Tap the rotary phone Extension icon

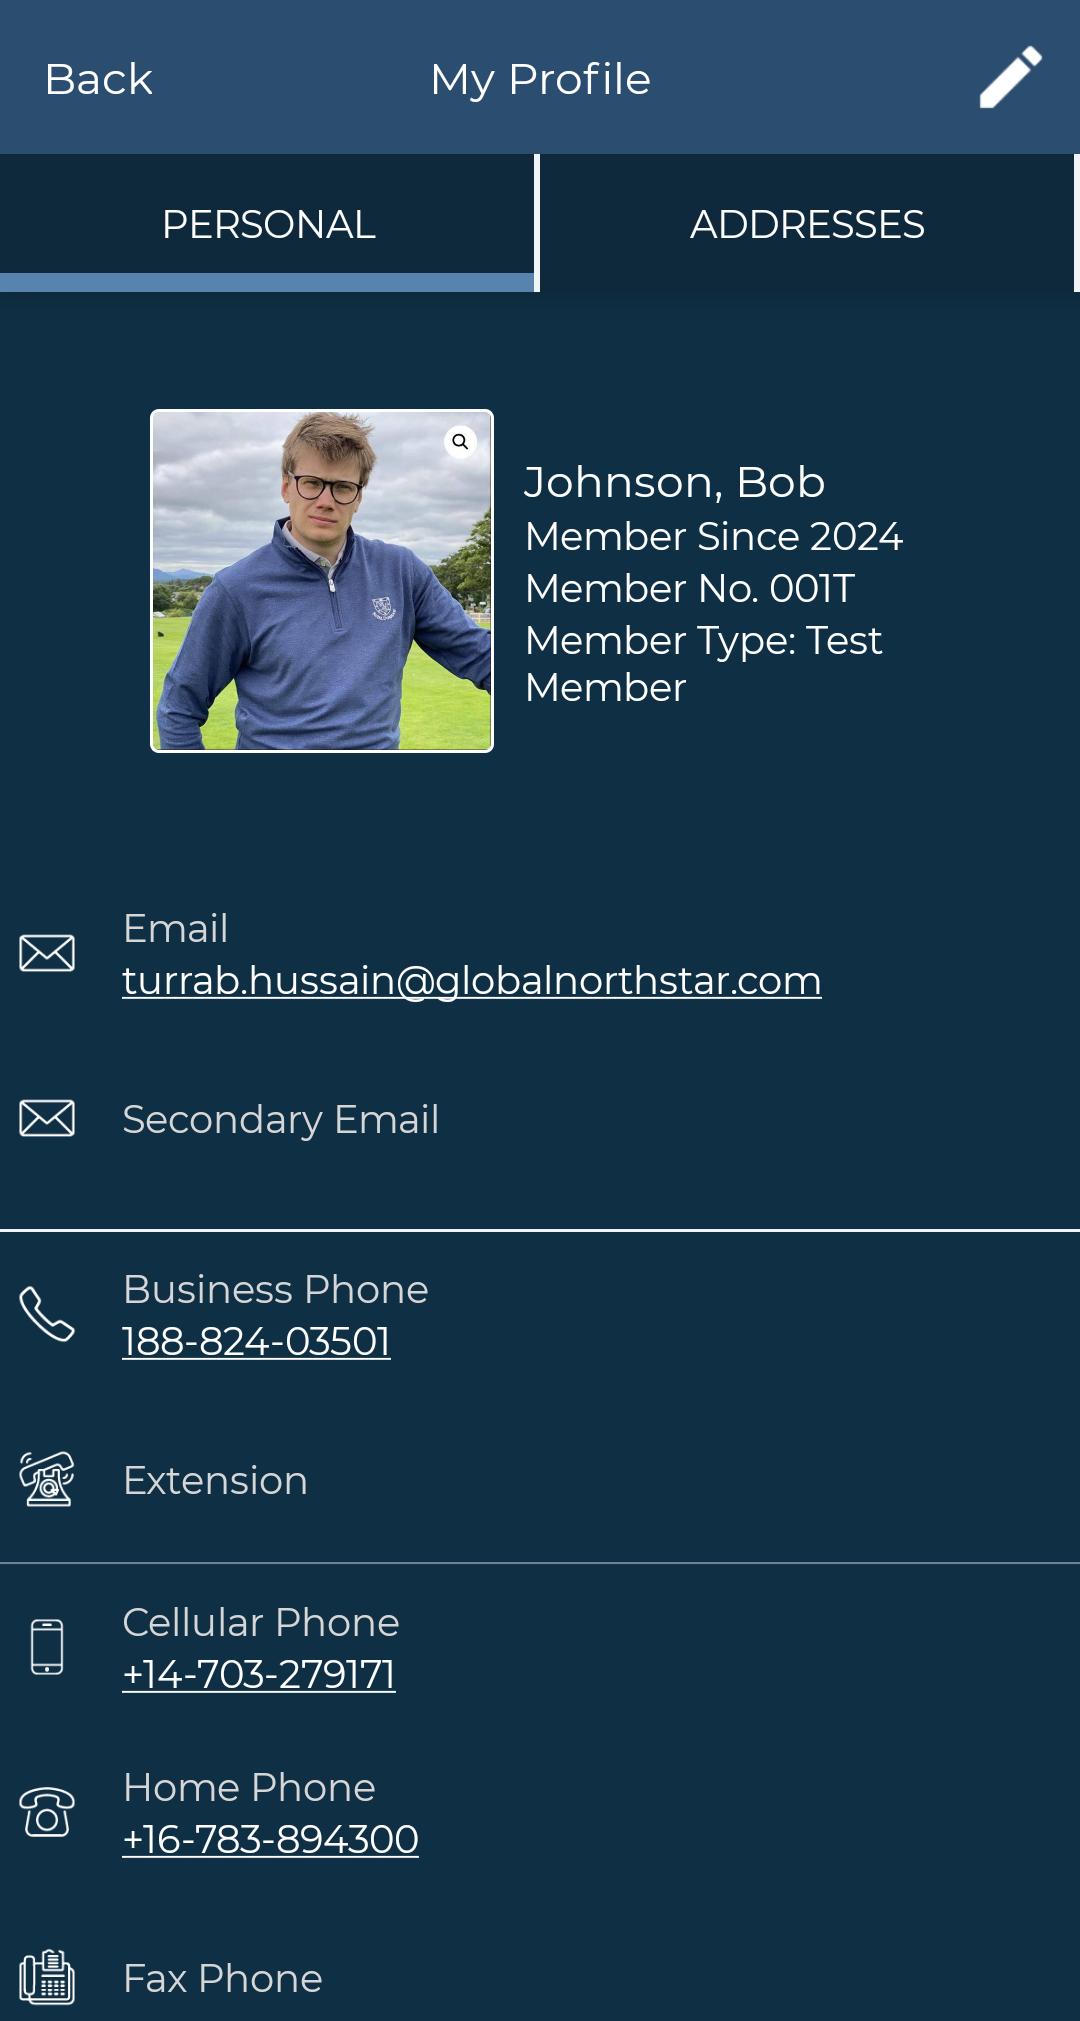[x=47, y=1479]
